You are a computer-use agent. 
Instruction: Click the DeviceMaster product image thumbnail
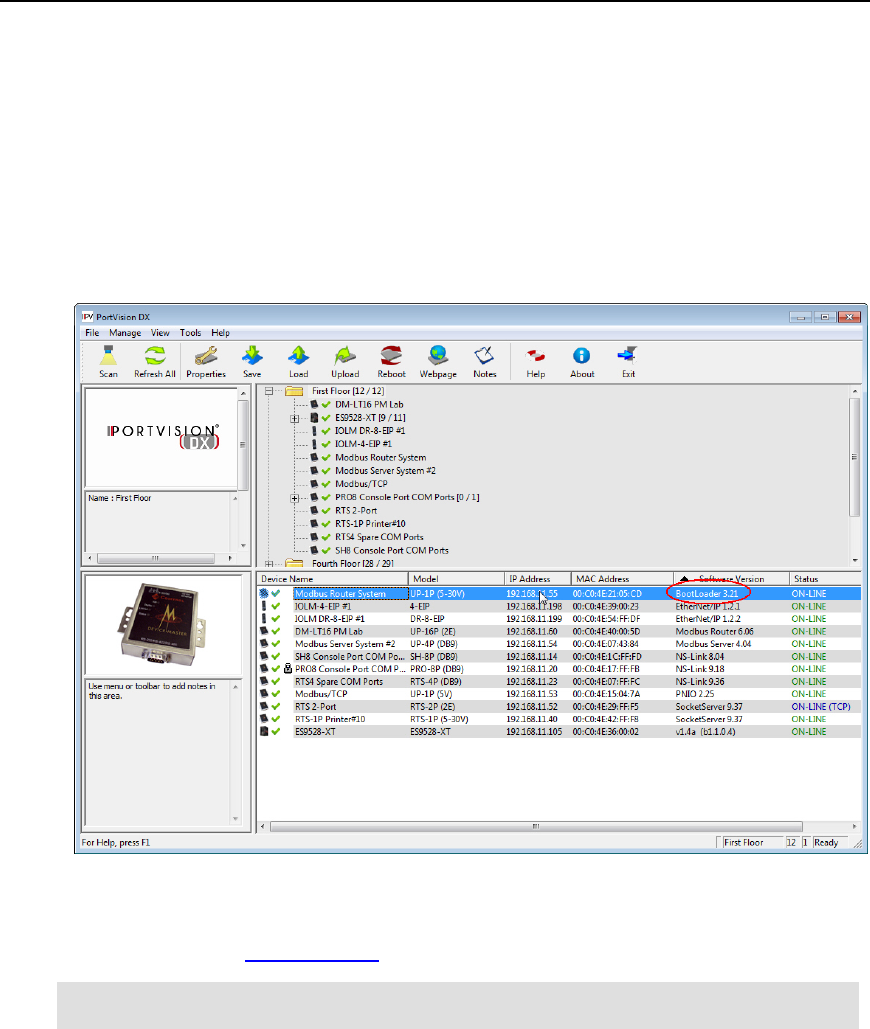163,624
